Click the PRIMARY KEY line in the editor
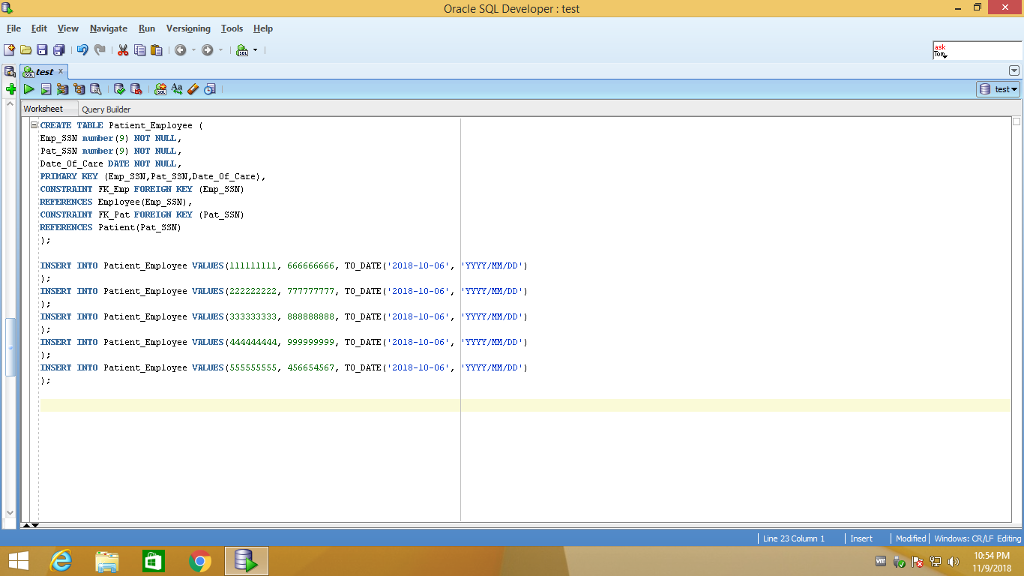Viewport: 1024px width, 576px height. click(x=153, y=176)
